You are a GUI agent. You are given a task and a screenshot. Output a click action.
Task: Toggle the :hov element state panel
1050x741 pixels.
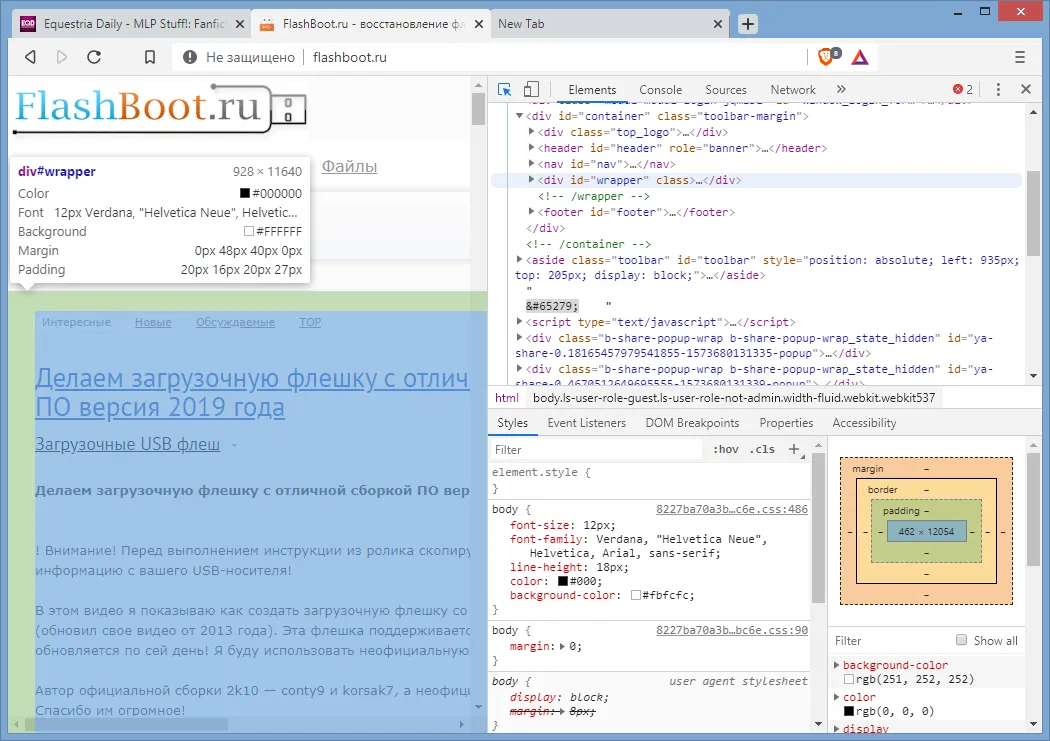[x=725, y=449]
